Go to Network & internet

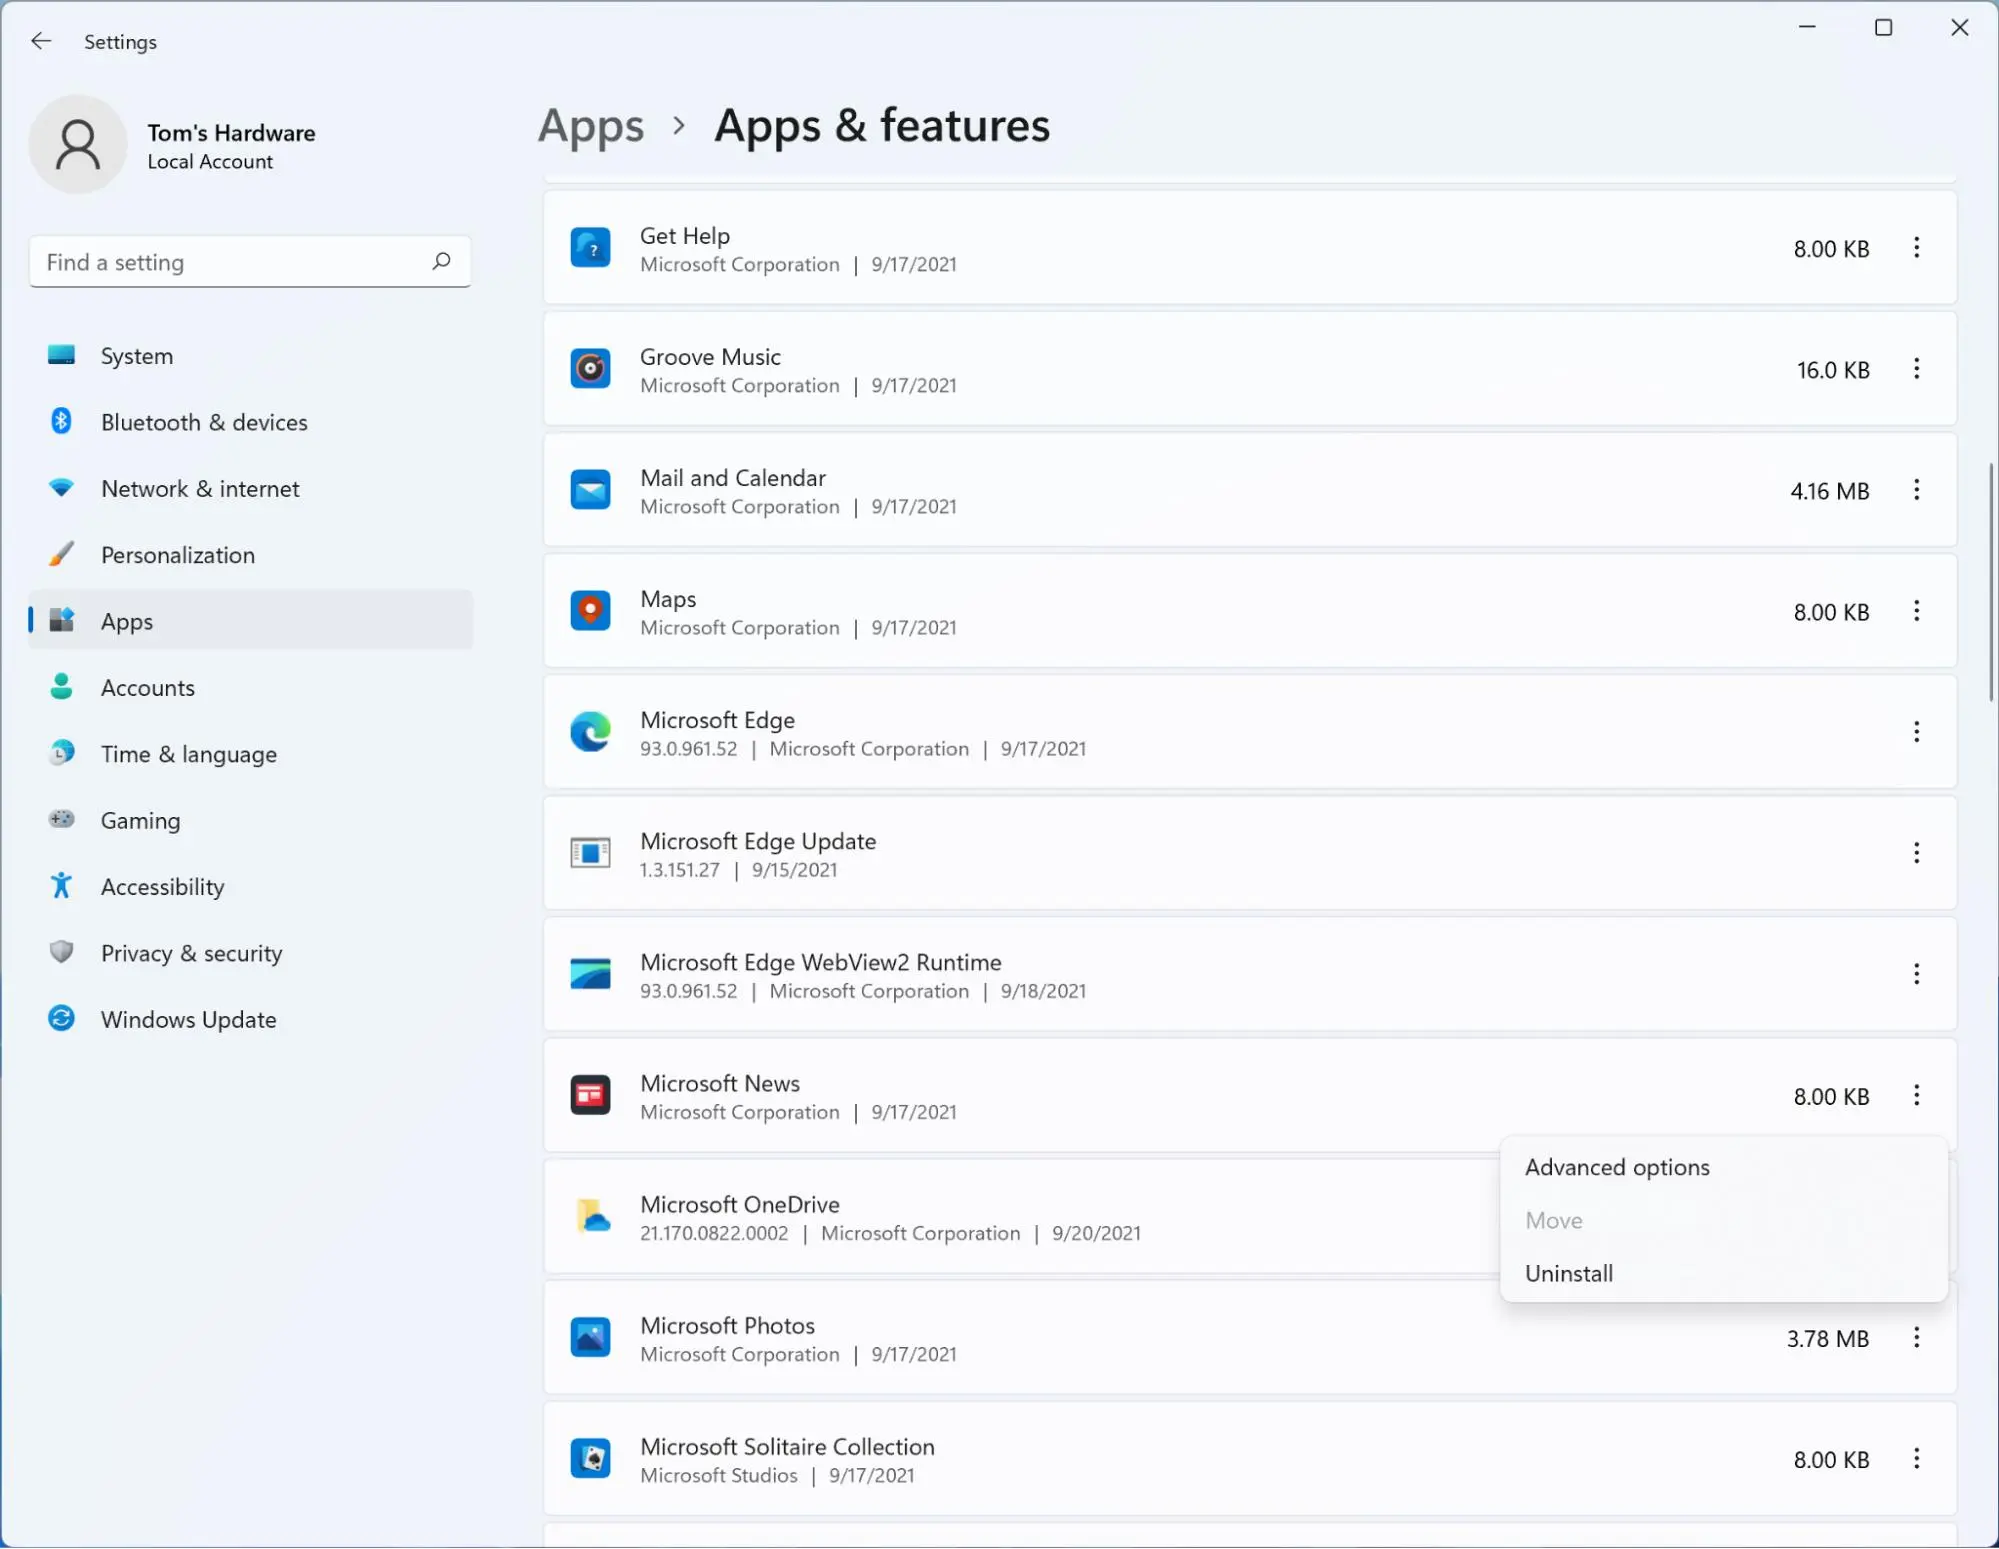[250, 489]
